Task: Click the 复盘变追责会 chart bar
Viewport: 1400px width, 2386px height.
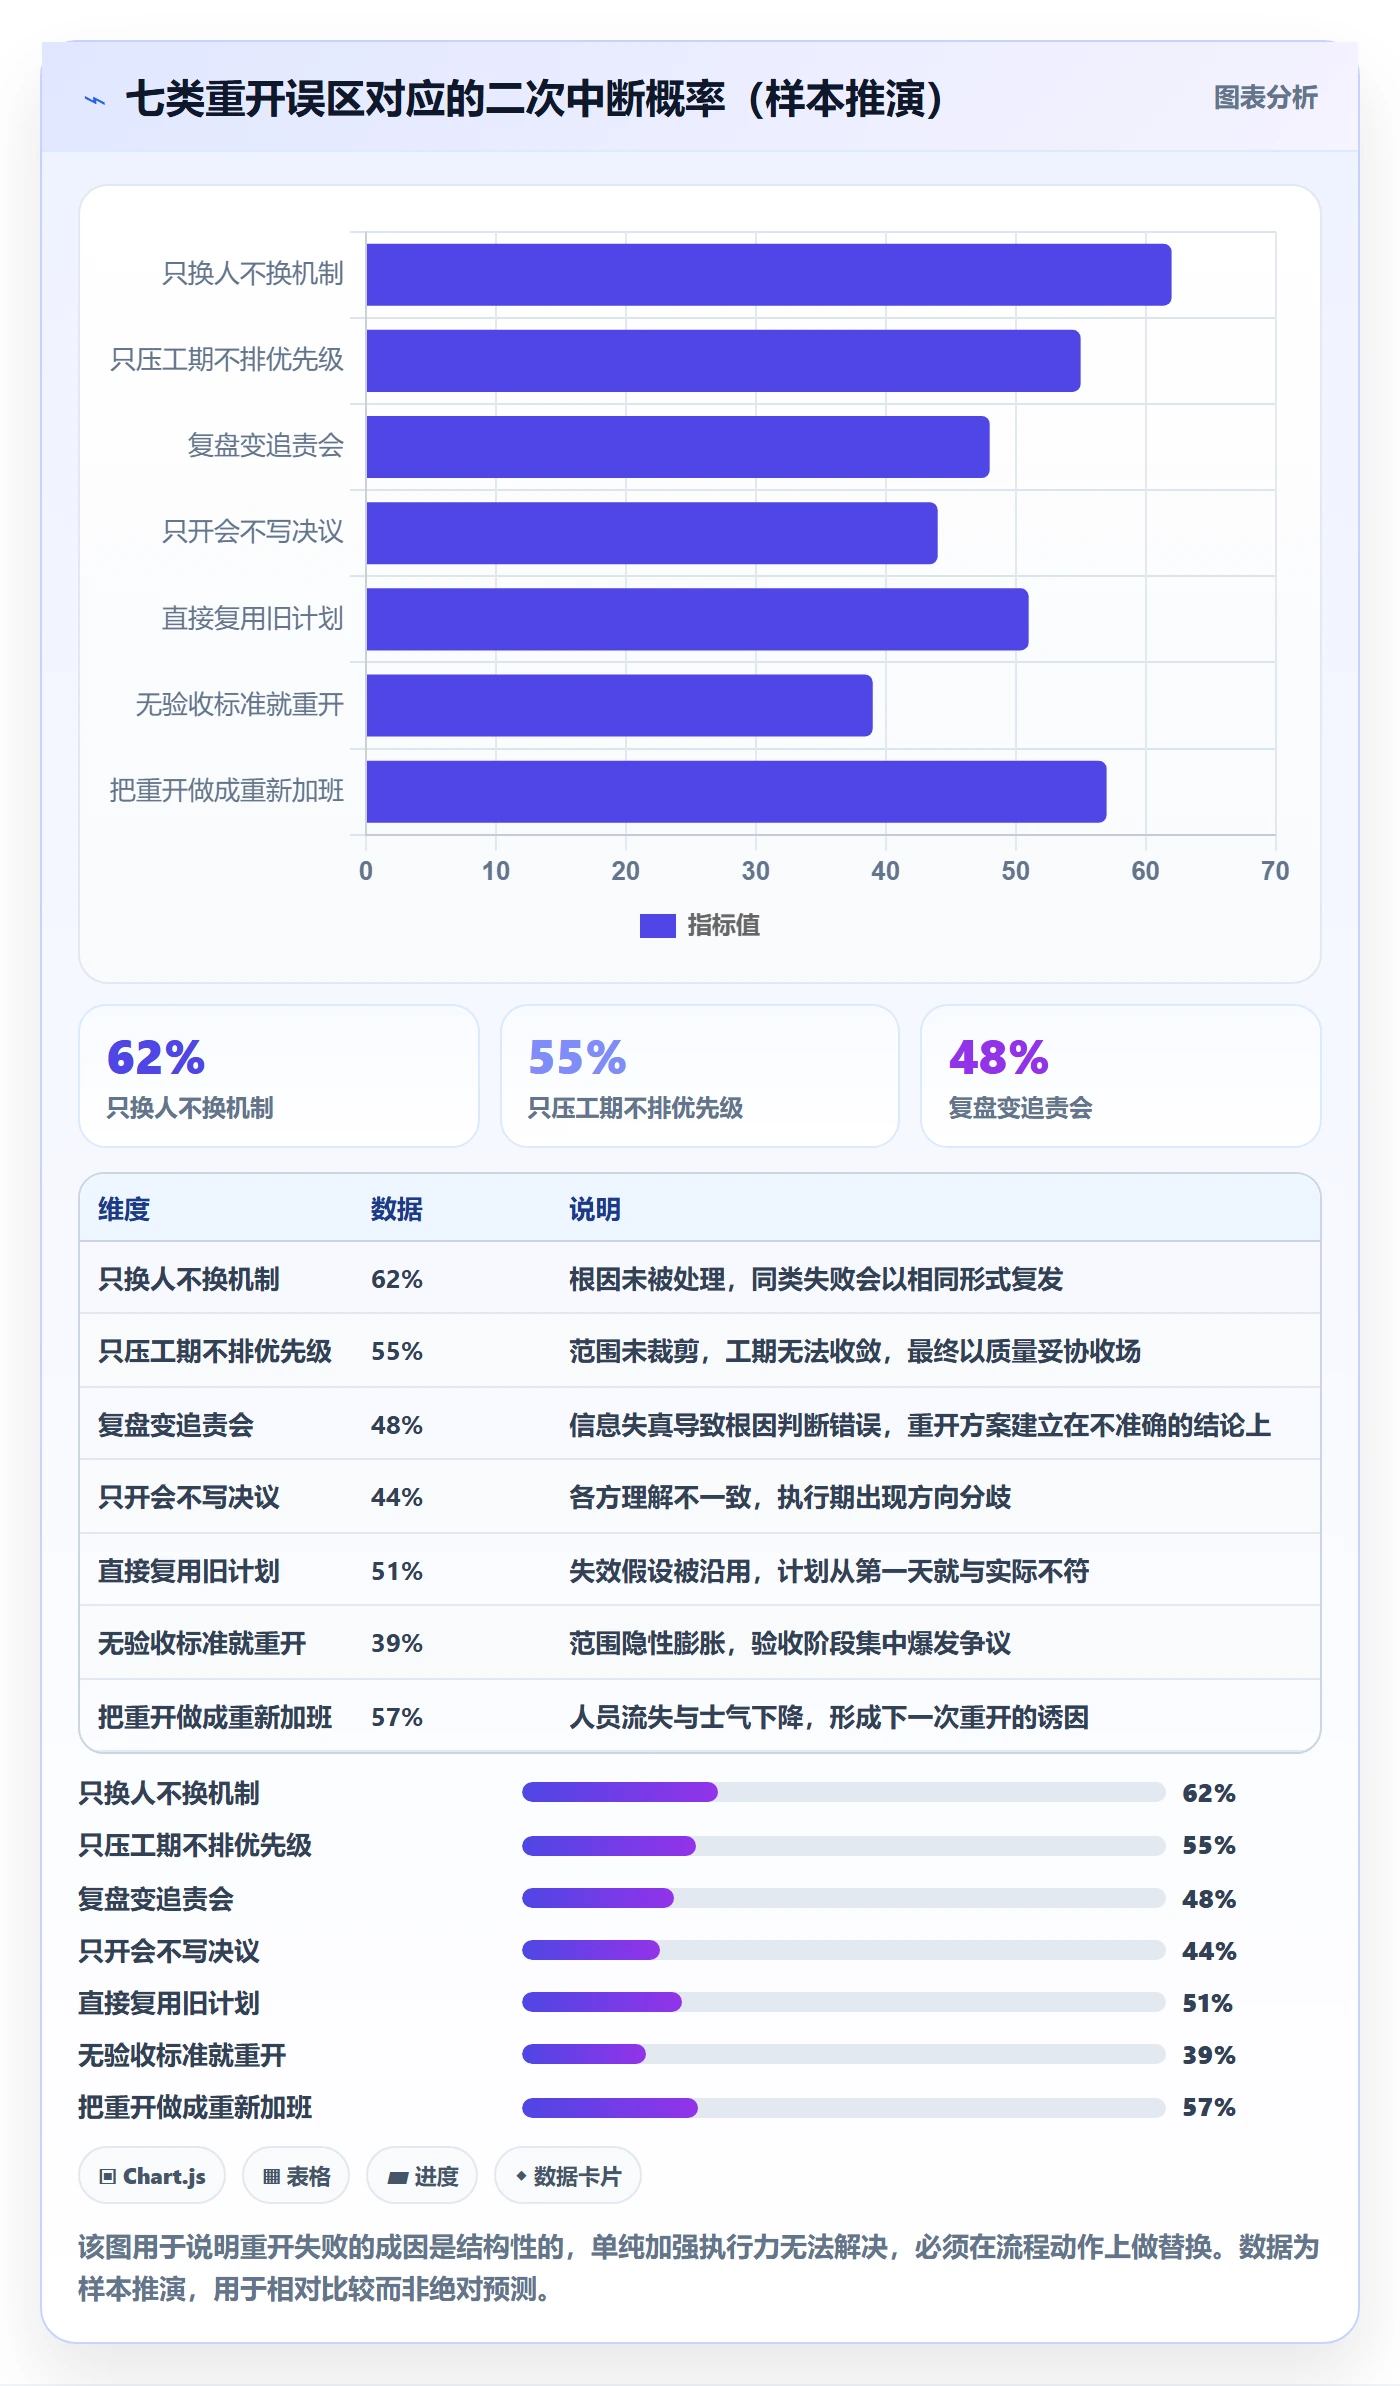Action: 678,447
